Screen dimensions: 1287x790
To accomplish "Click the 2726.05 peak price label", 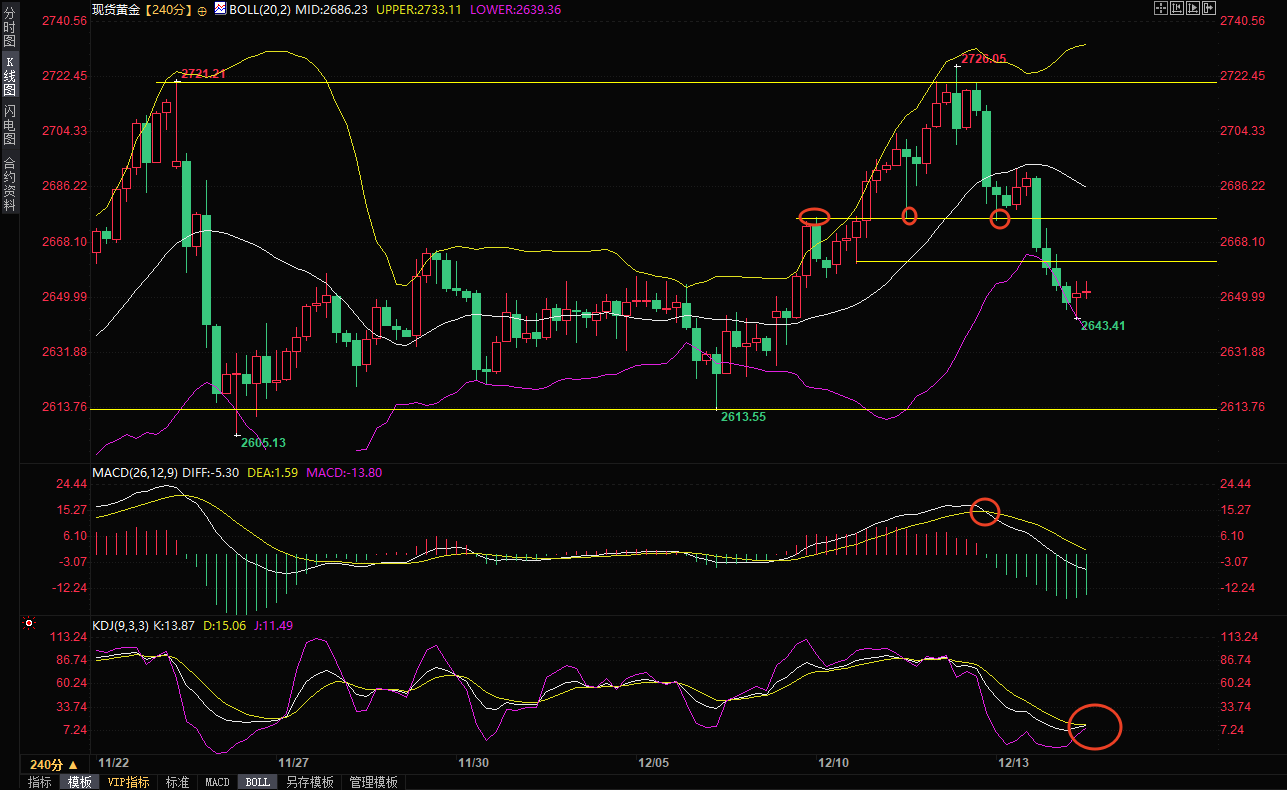I will tap(984, 59).
